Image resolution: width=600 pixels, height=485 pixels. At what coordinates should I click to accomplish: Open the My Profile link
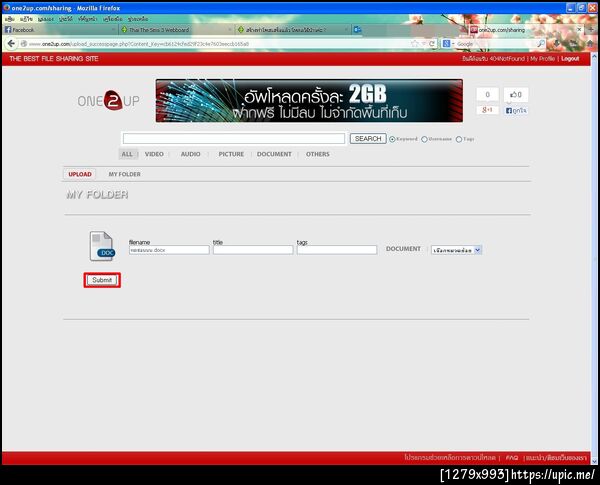pyautogui.click(x=542, y=59)
